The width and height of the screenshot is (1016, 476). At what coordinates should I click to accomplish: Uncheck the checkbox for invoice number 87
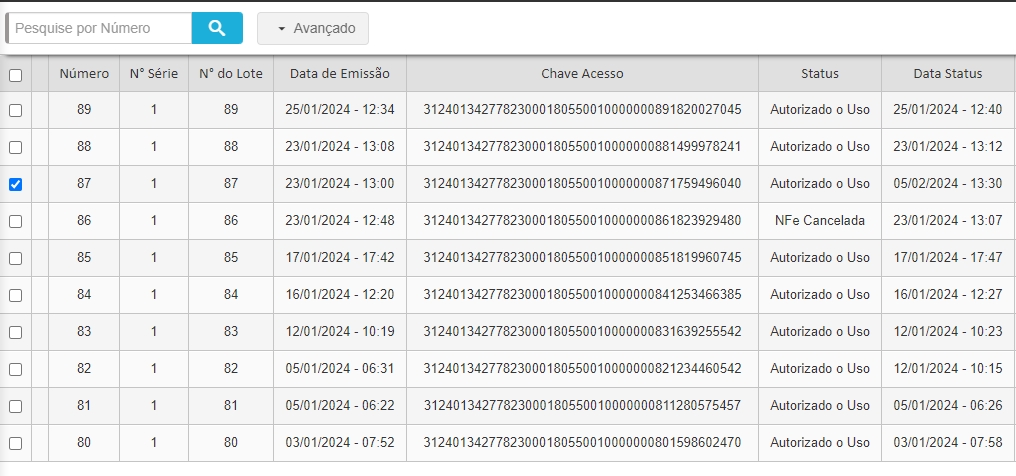(15, 184)
